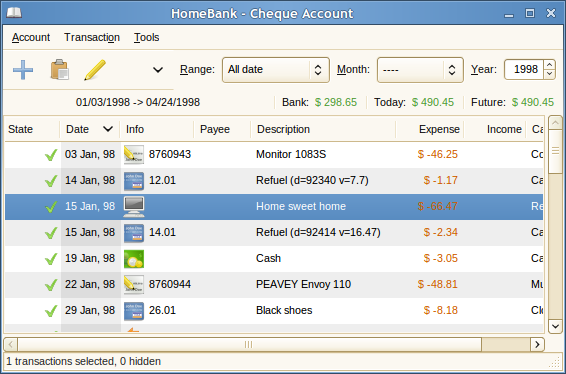Open the Tools menu
Screen dimensions: 566x374
[x=147, y=37]
